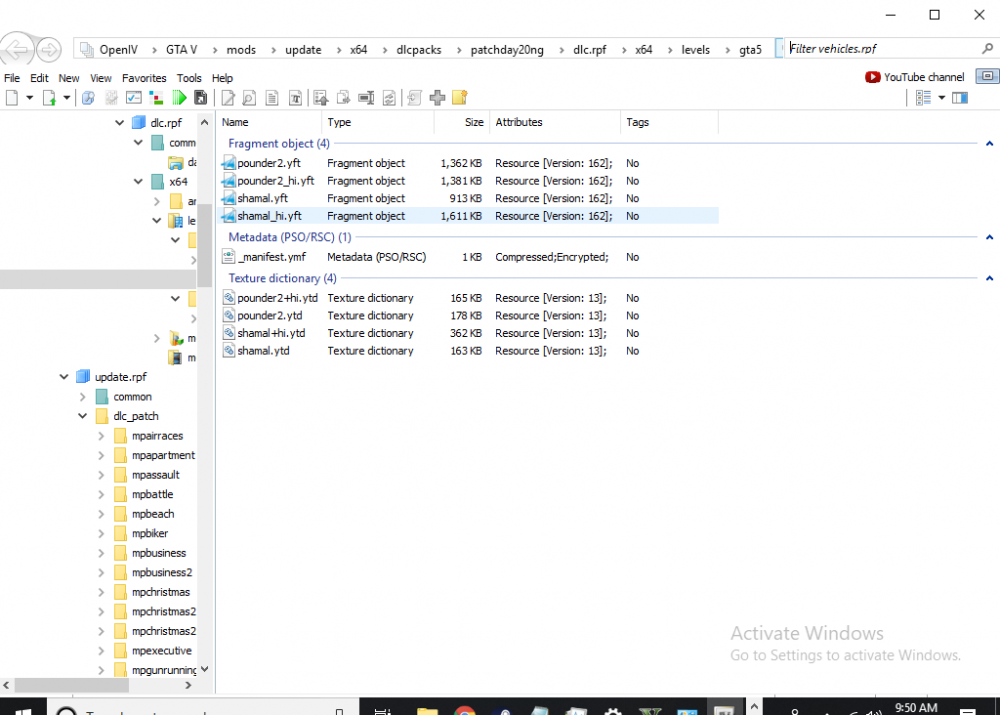Collapse the Fragment object group
This screenshot has height=715, width=1000.
[989, 144]
